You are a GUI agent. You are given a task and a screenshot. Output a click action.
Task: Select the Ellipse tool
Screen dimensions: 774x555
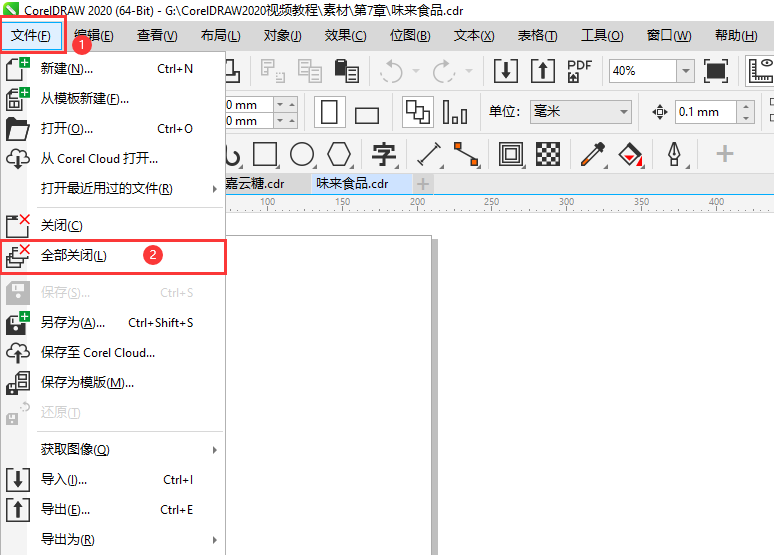(302, 155)
